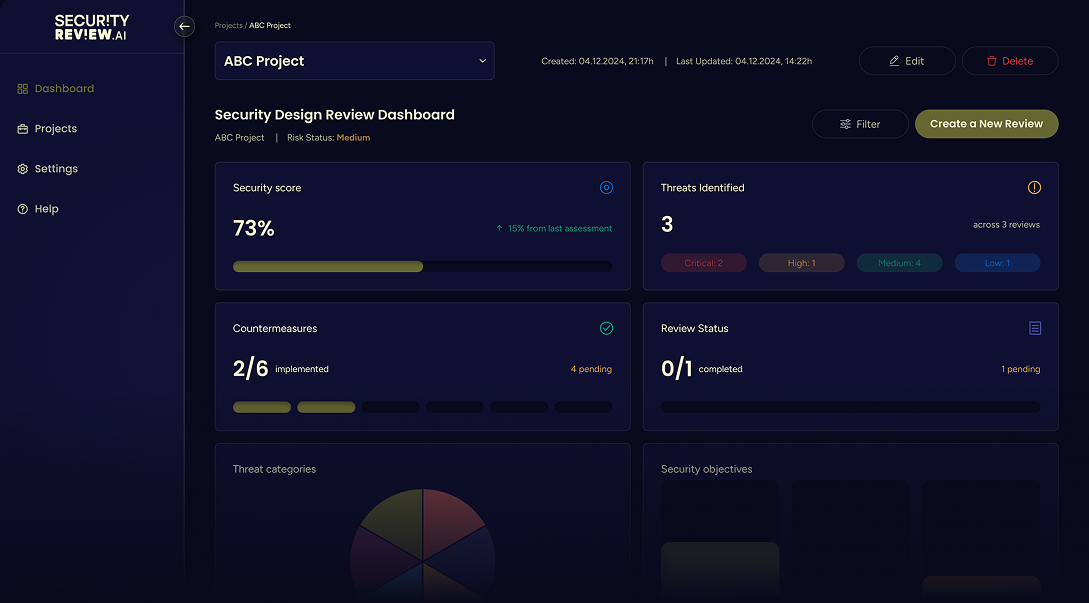Click the Created date text

coord(597,61)
